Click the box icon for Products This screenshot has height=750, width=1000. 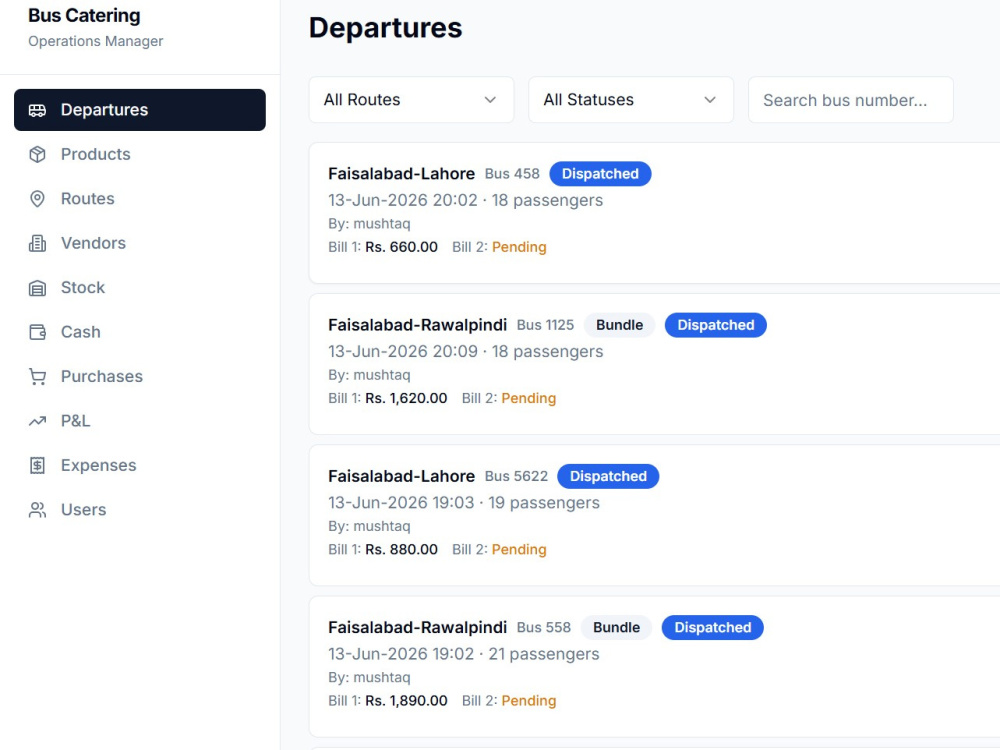37,154
